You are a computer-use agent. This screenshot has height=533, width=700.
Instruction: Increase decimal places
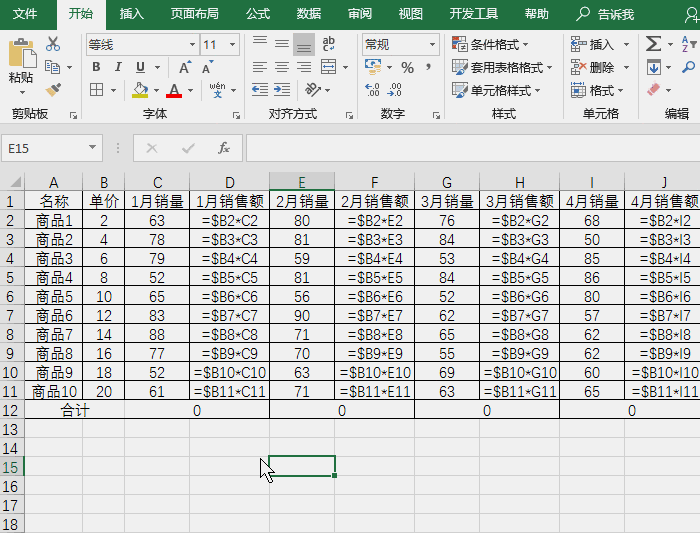click(x=372, y=90)
